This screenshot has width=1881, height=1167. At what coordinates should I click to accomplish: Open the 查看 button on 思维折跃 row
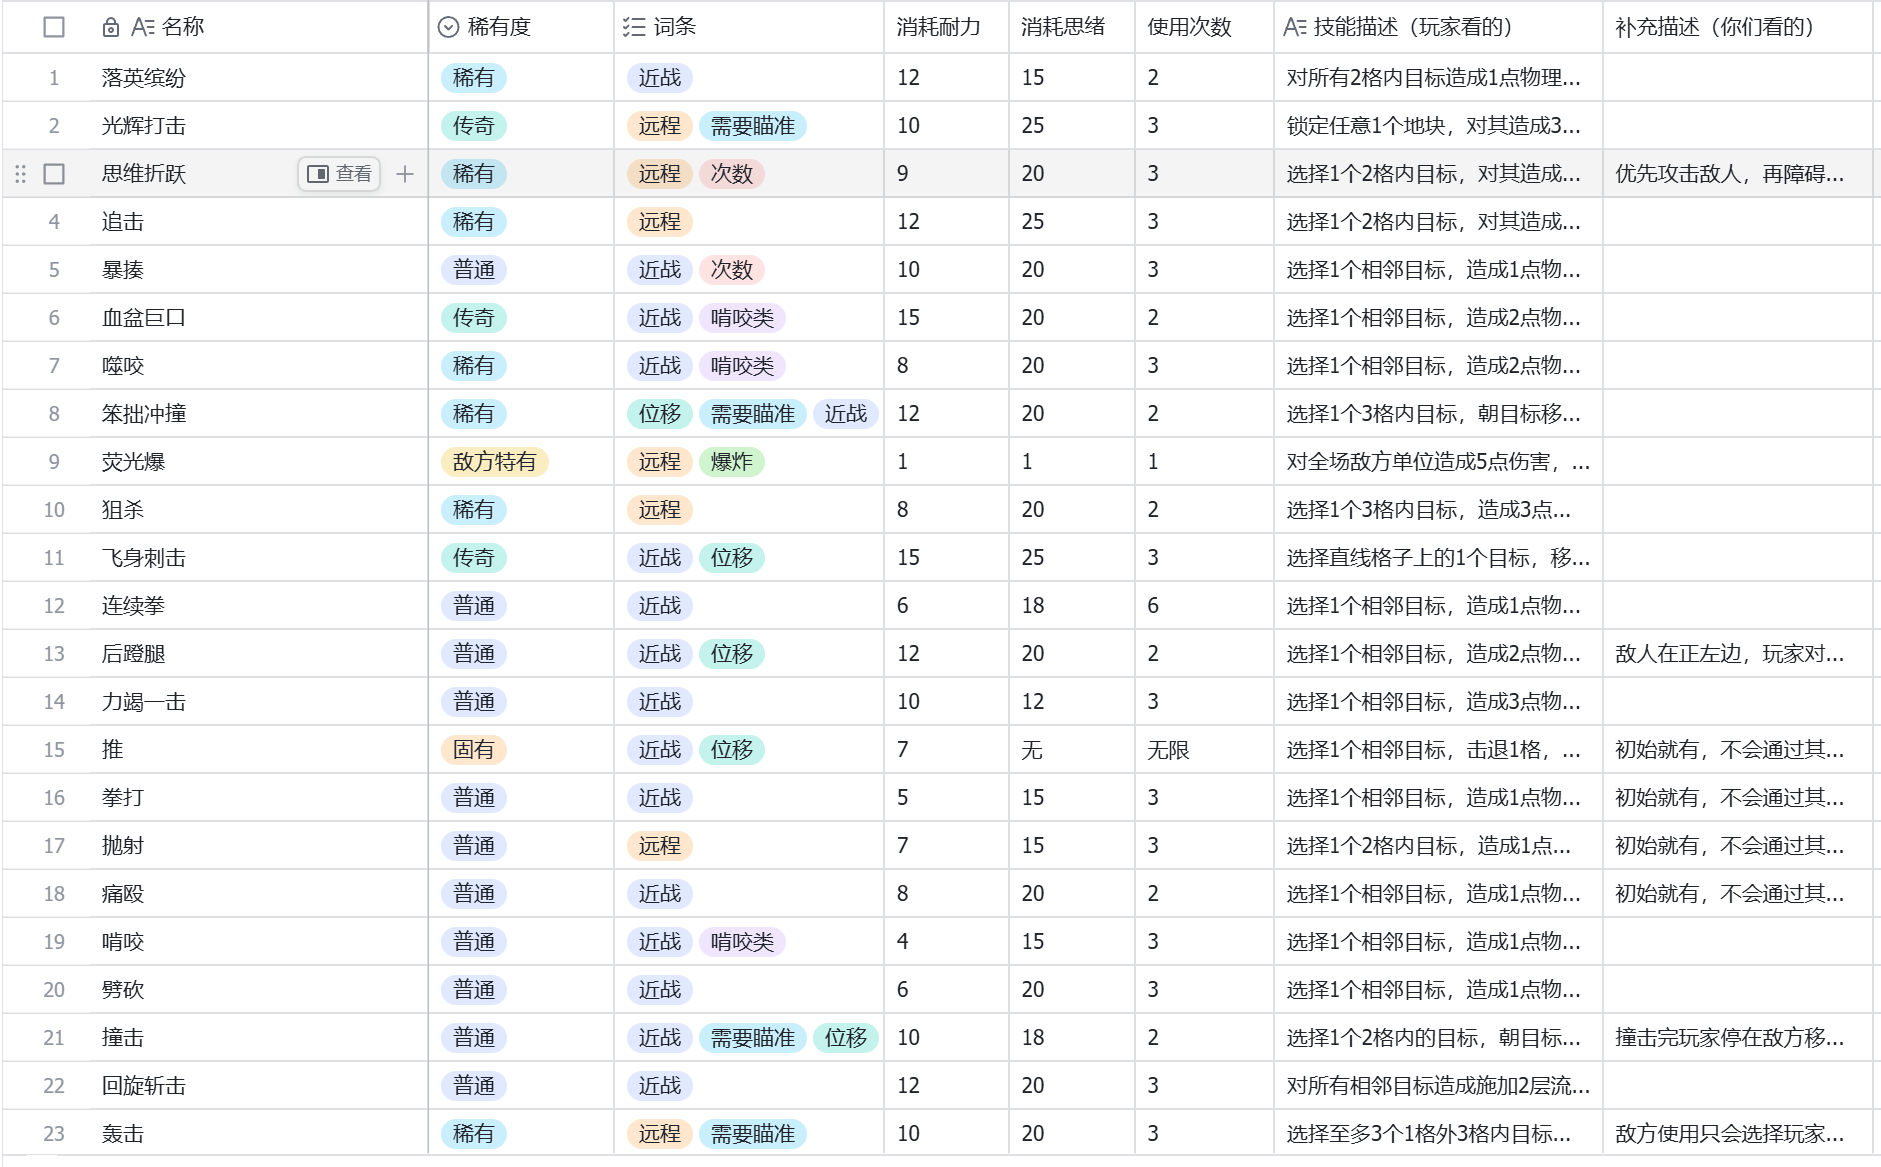click(339, 174)
